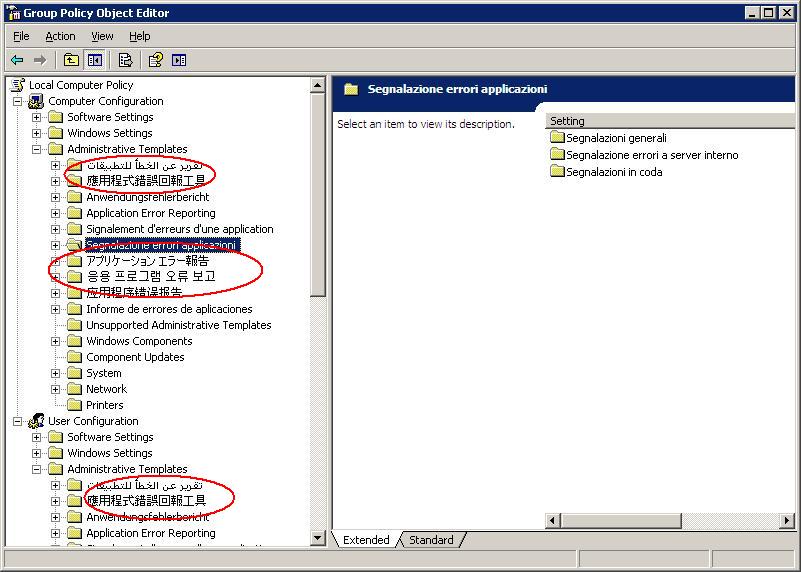Expand the Application Error Reporting folder under Computer Configuration
Screen dimensions: 801x572
pyautogui.click(x=55, y=213)
